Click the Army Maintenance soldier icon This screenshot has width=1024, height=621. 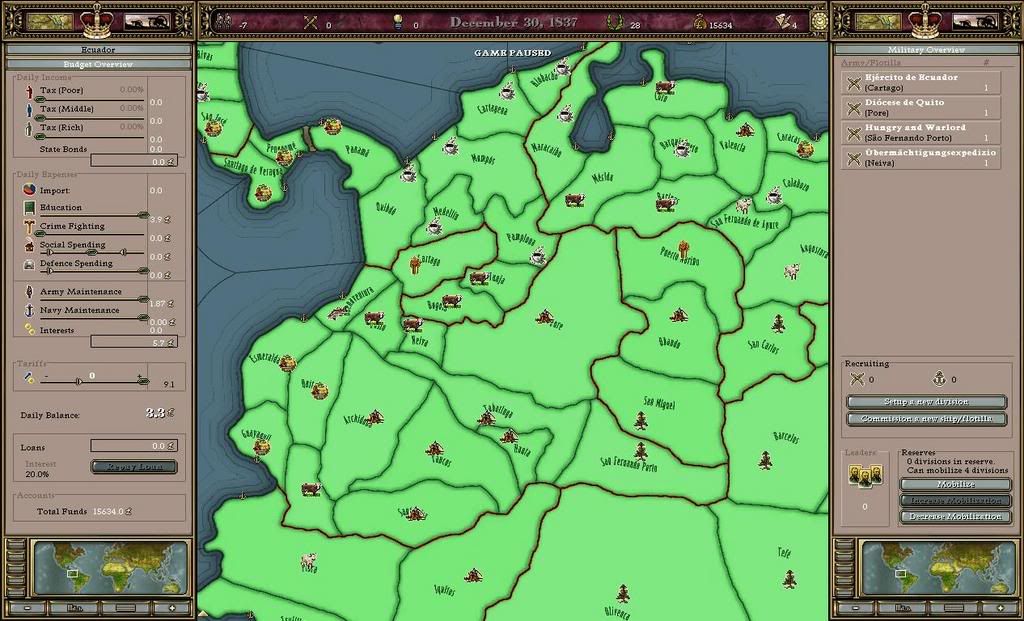coord(29,292)
